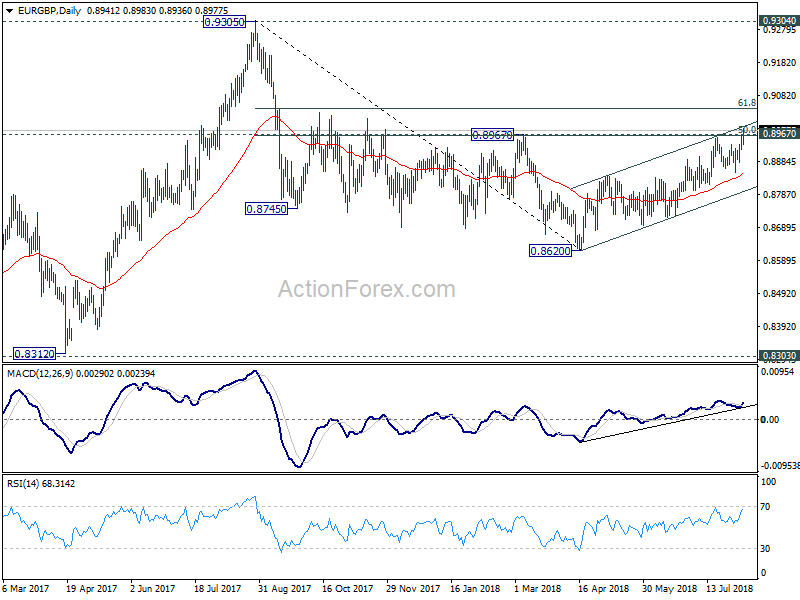The height and width of the screenshot is (600, 800).
Task: Click the 16 Jan 2018 date label
Action: pos(475,588)
